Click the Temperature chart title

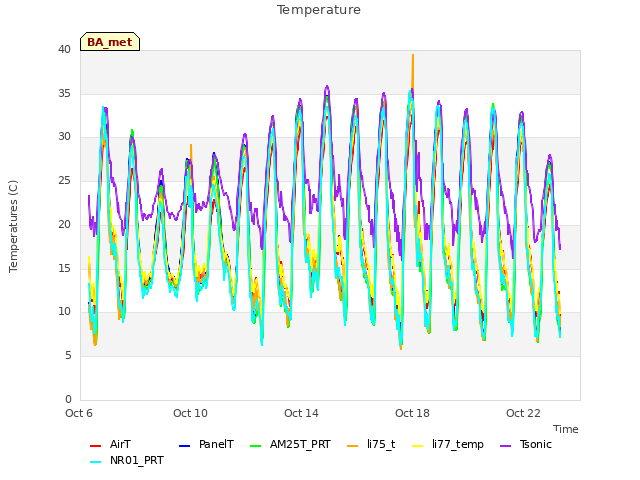point(319,10)
